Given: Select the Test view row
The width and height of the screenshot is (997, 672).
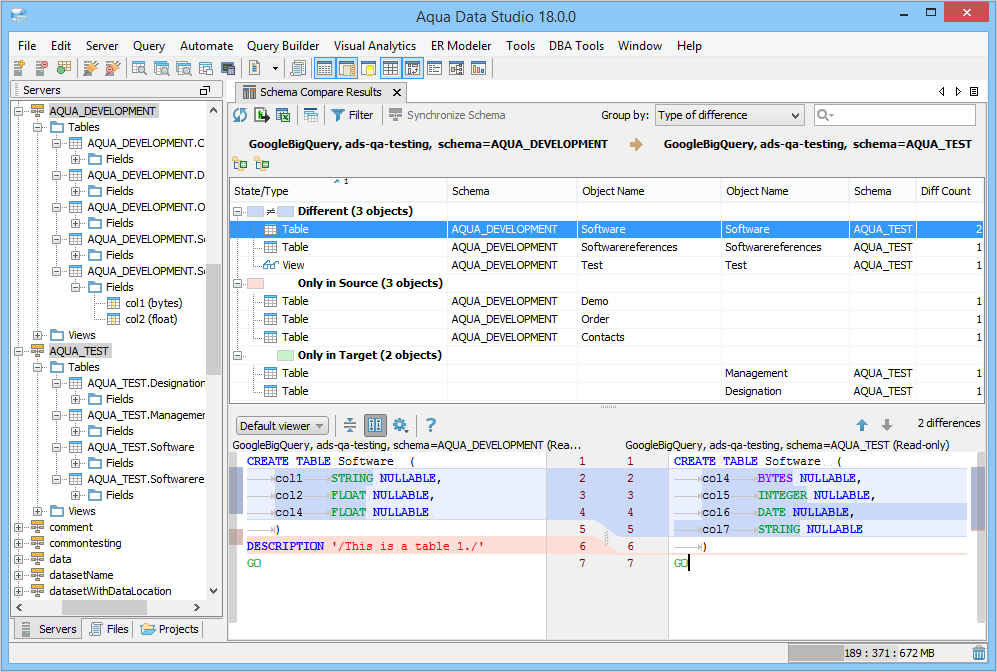Looking at the screenshot, I should coord(606,265).
